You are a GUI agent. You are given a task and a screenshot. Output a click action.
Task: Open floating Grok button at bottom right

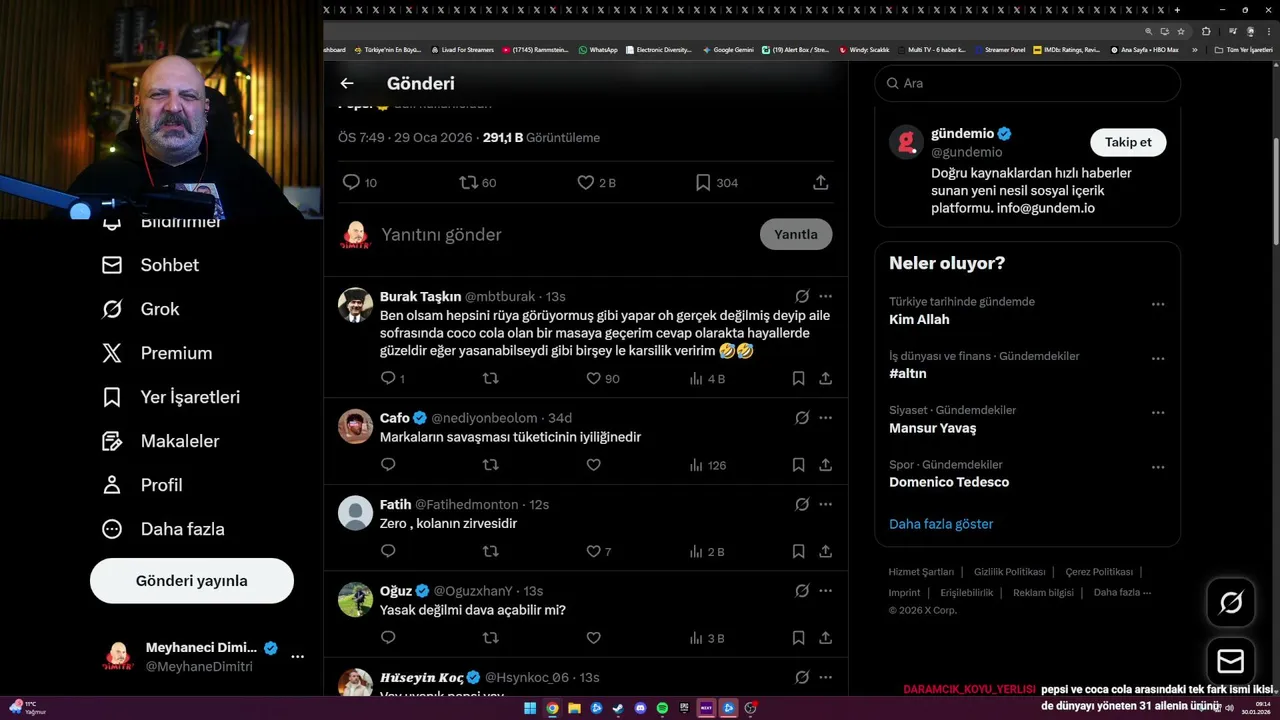point(1230,602)
